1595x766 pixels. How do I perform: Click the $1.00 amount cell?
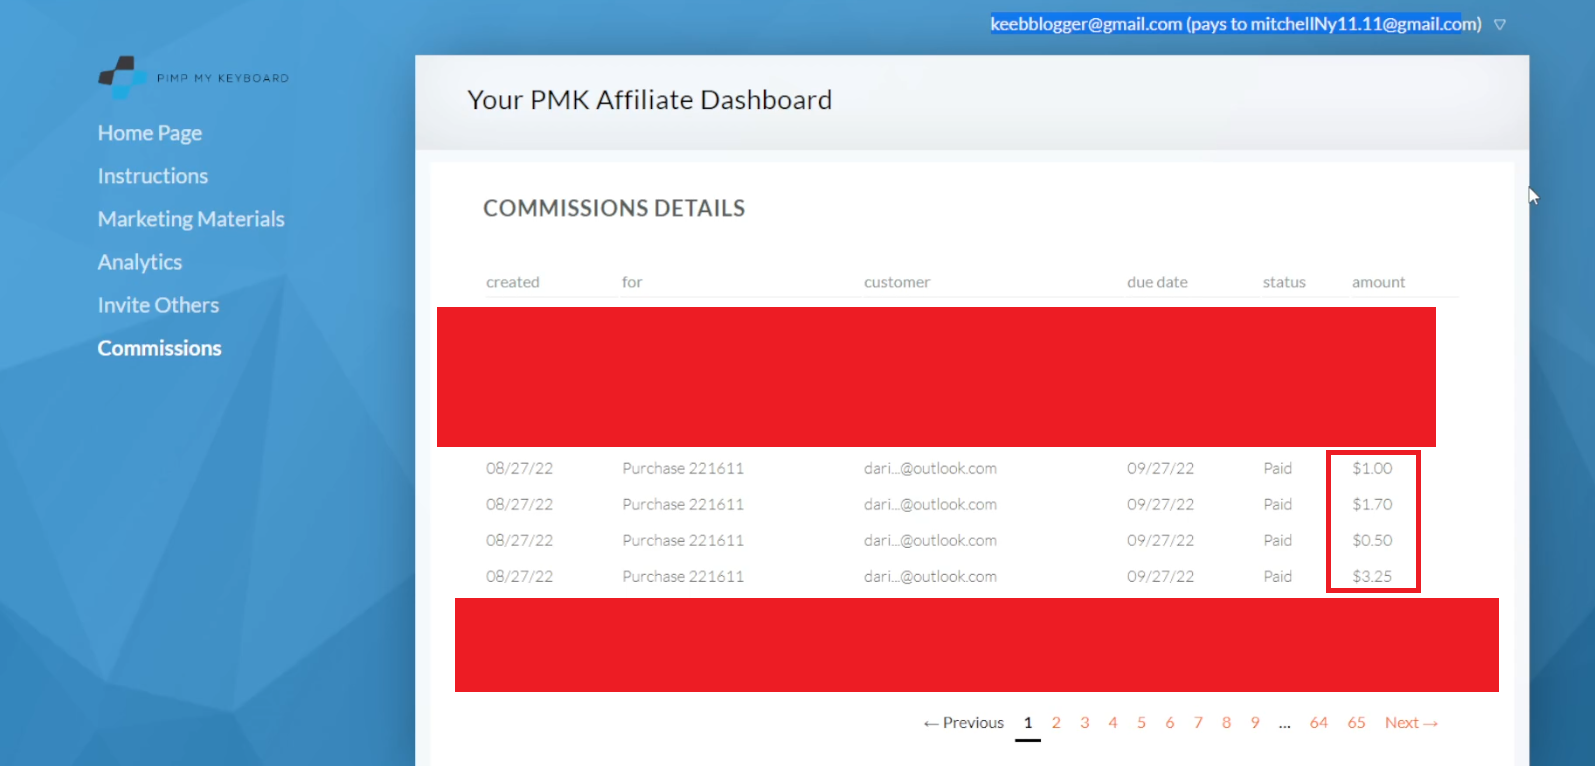click(1372, 468)
